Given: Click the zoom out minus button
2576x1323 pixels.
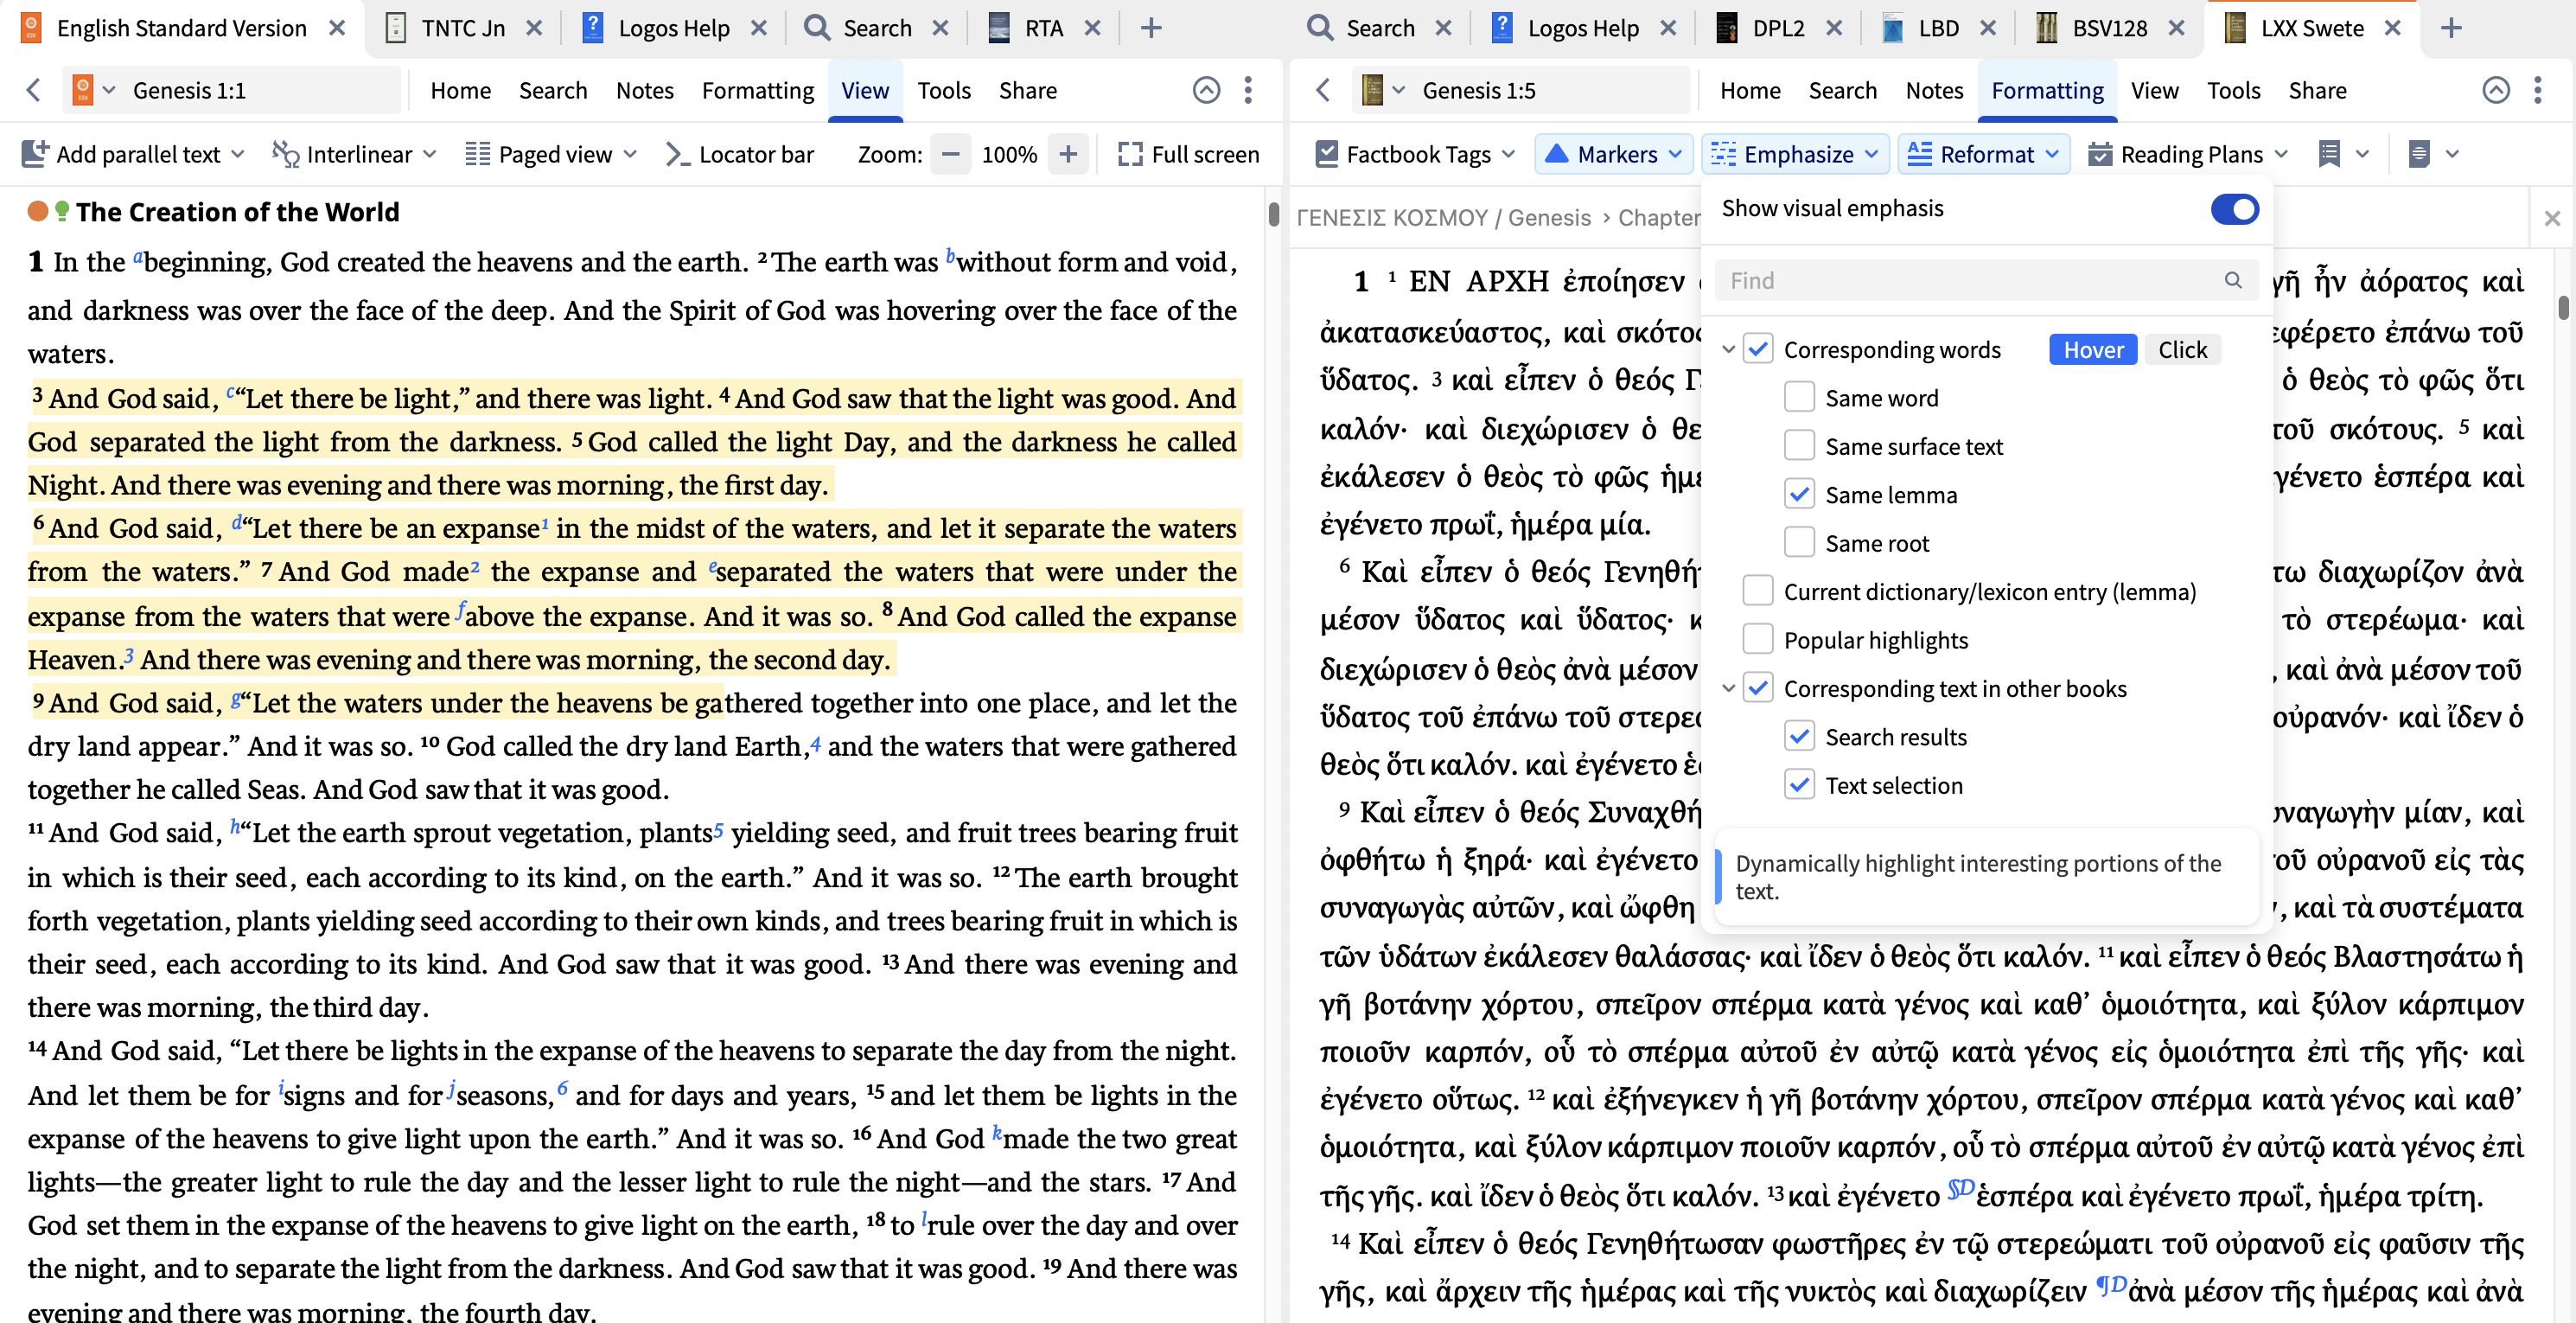Looking at the screenshot, I should point(950,154).
